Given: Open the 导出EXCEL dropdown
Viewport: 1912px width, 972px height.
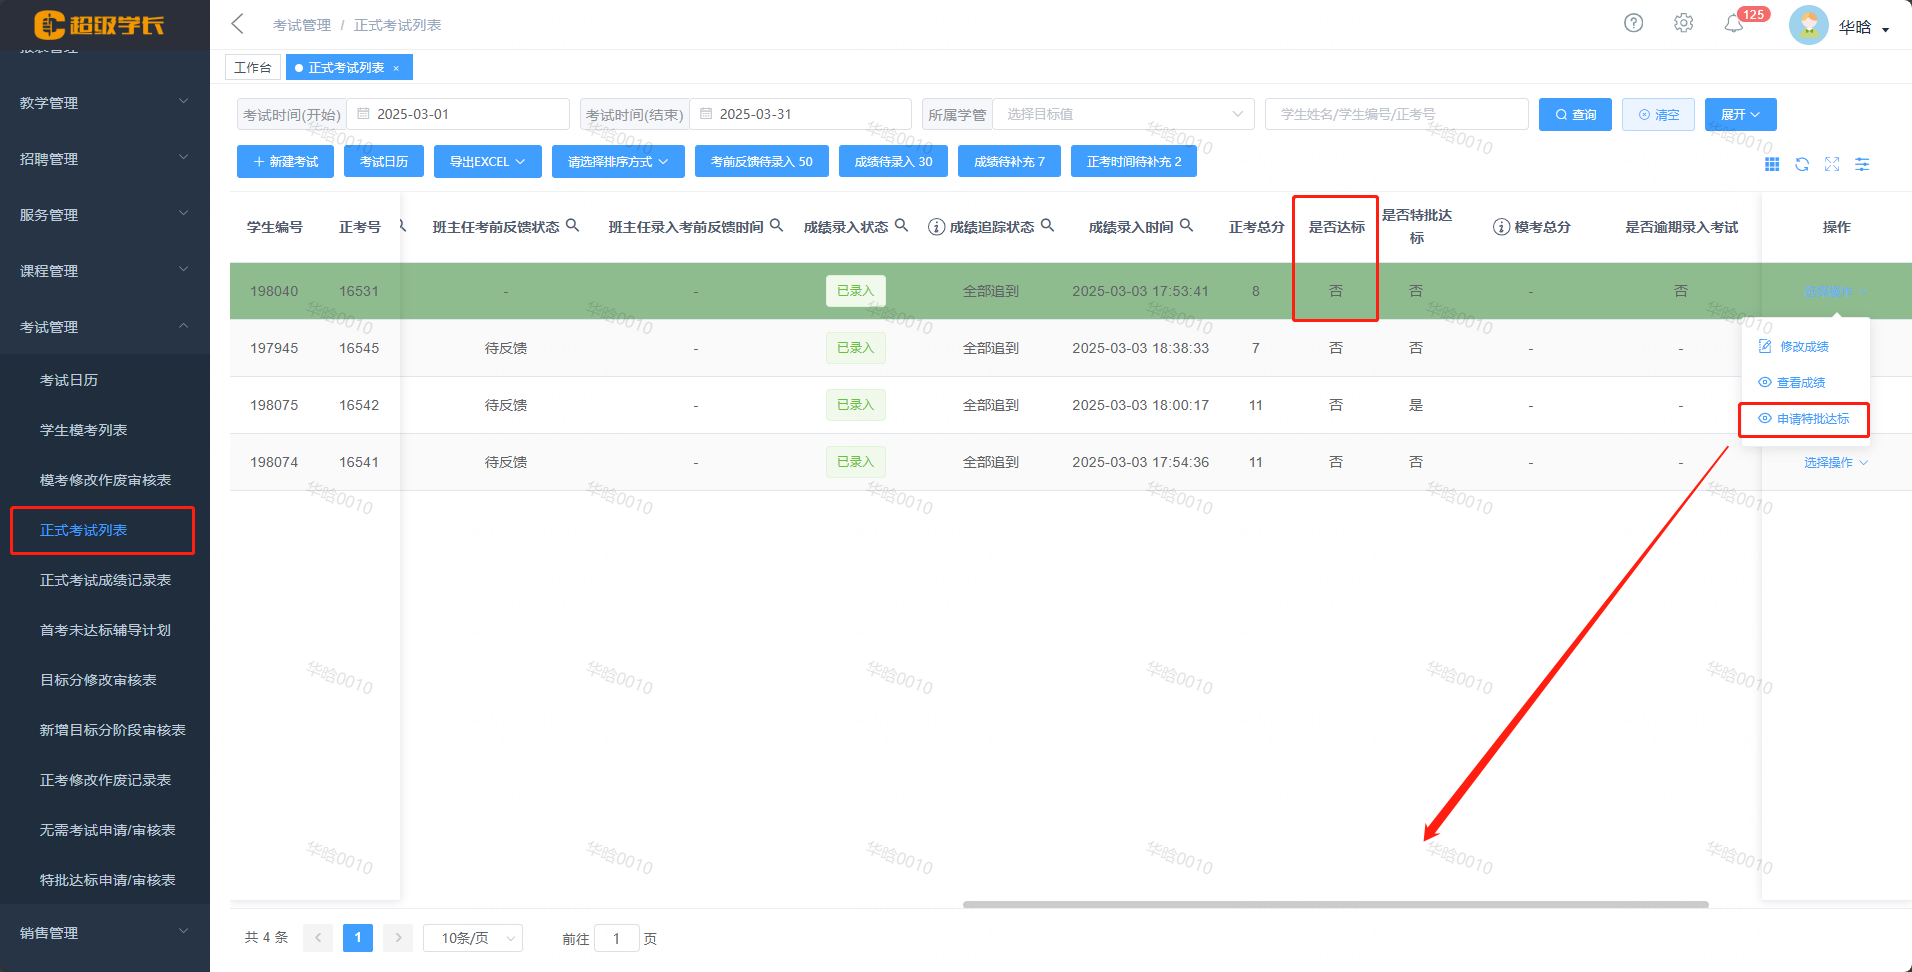Looking at the screenshot, I should click(x=487, y=162).
